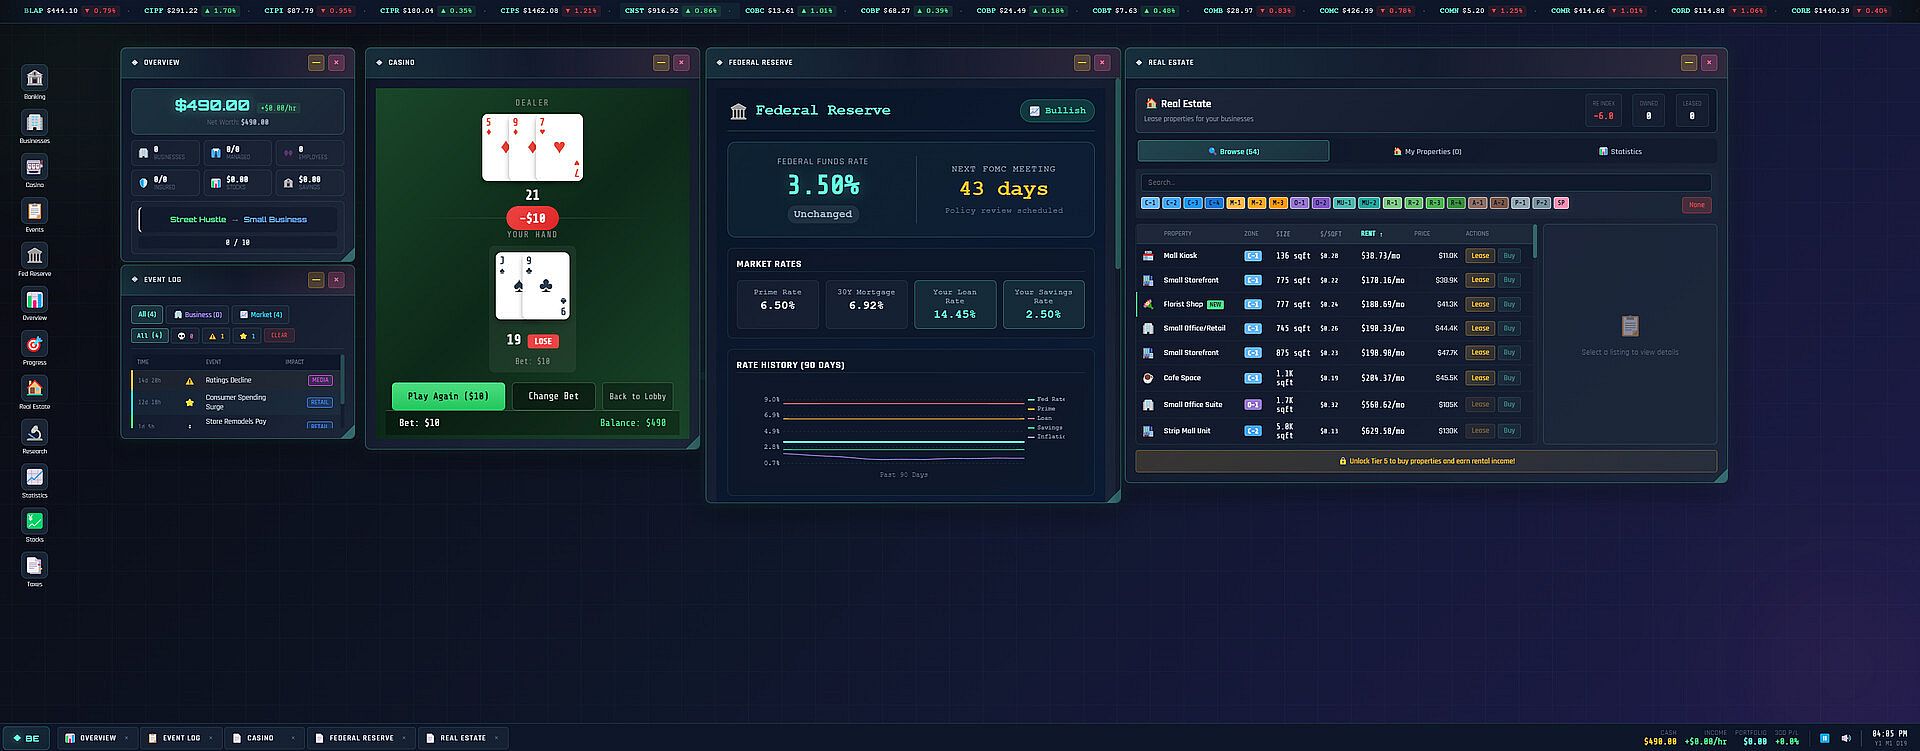The image size is (1920, 751).
Task: Switch to the My Properties tab
Action: pyautogui.click(x=1427, y=151)
